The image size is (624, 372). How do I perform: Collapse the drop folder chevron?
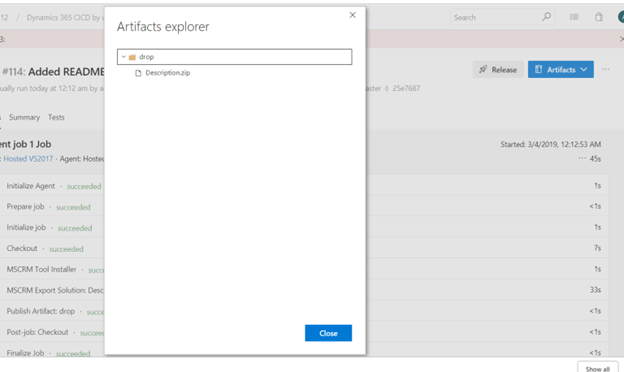point(124,57)
